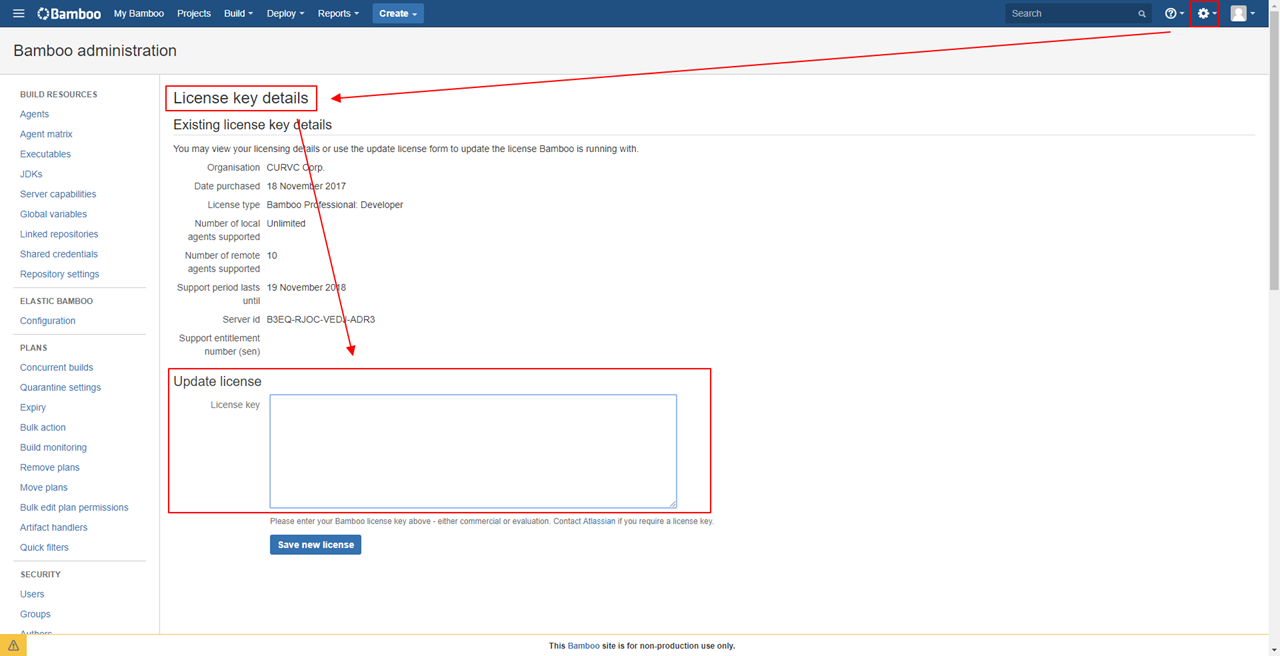Expand the Build dropdown menu
This screenshot has height=656, width=1280.
point(238,14)
